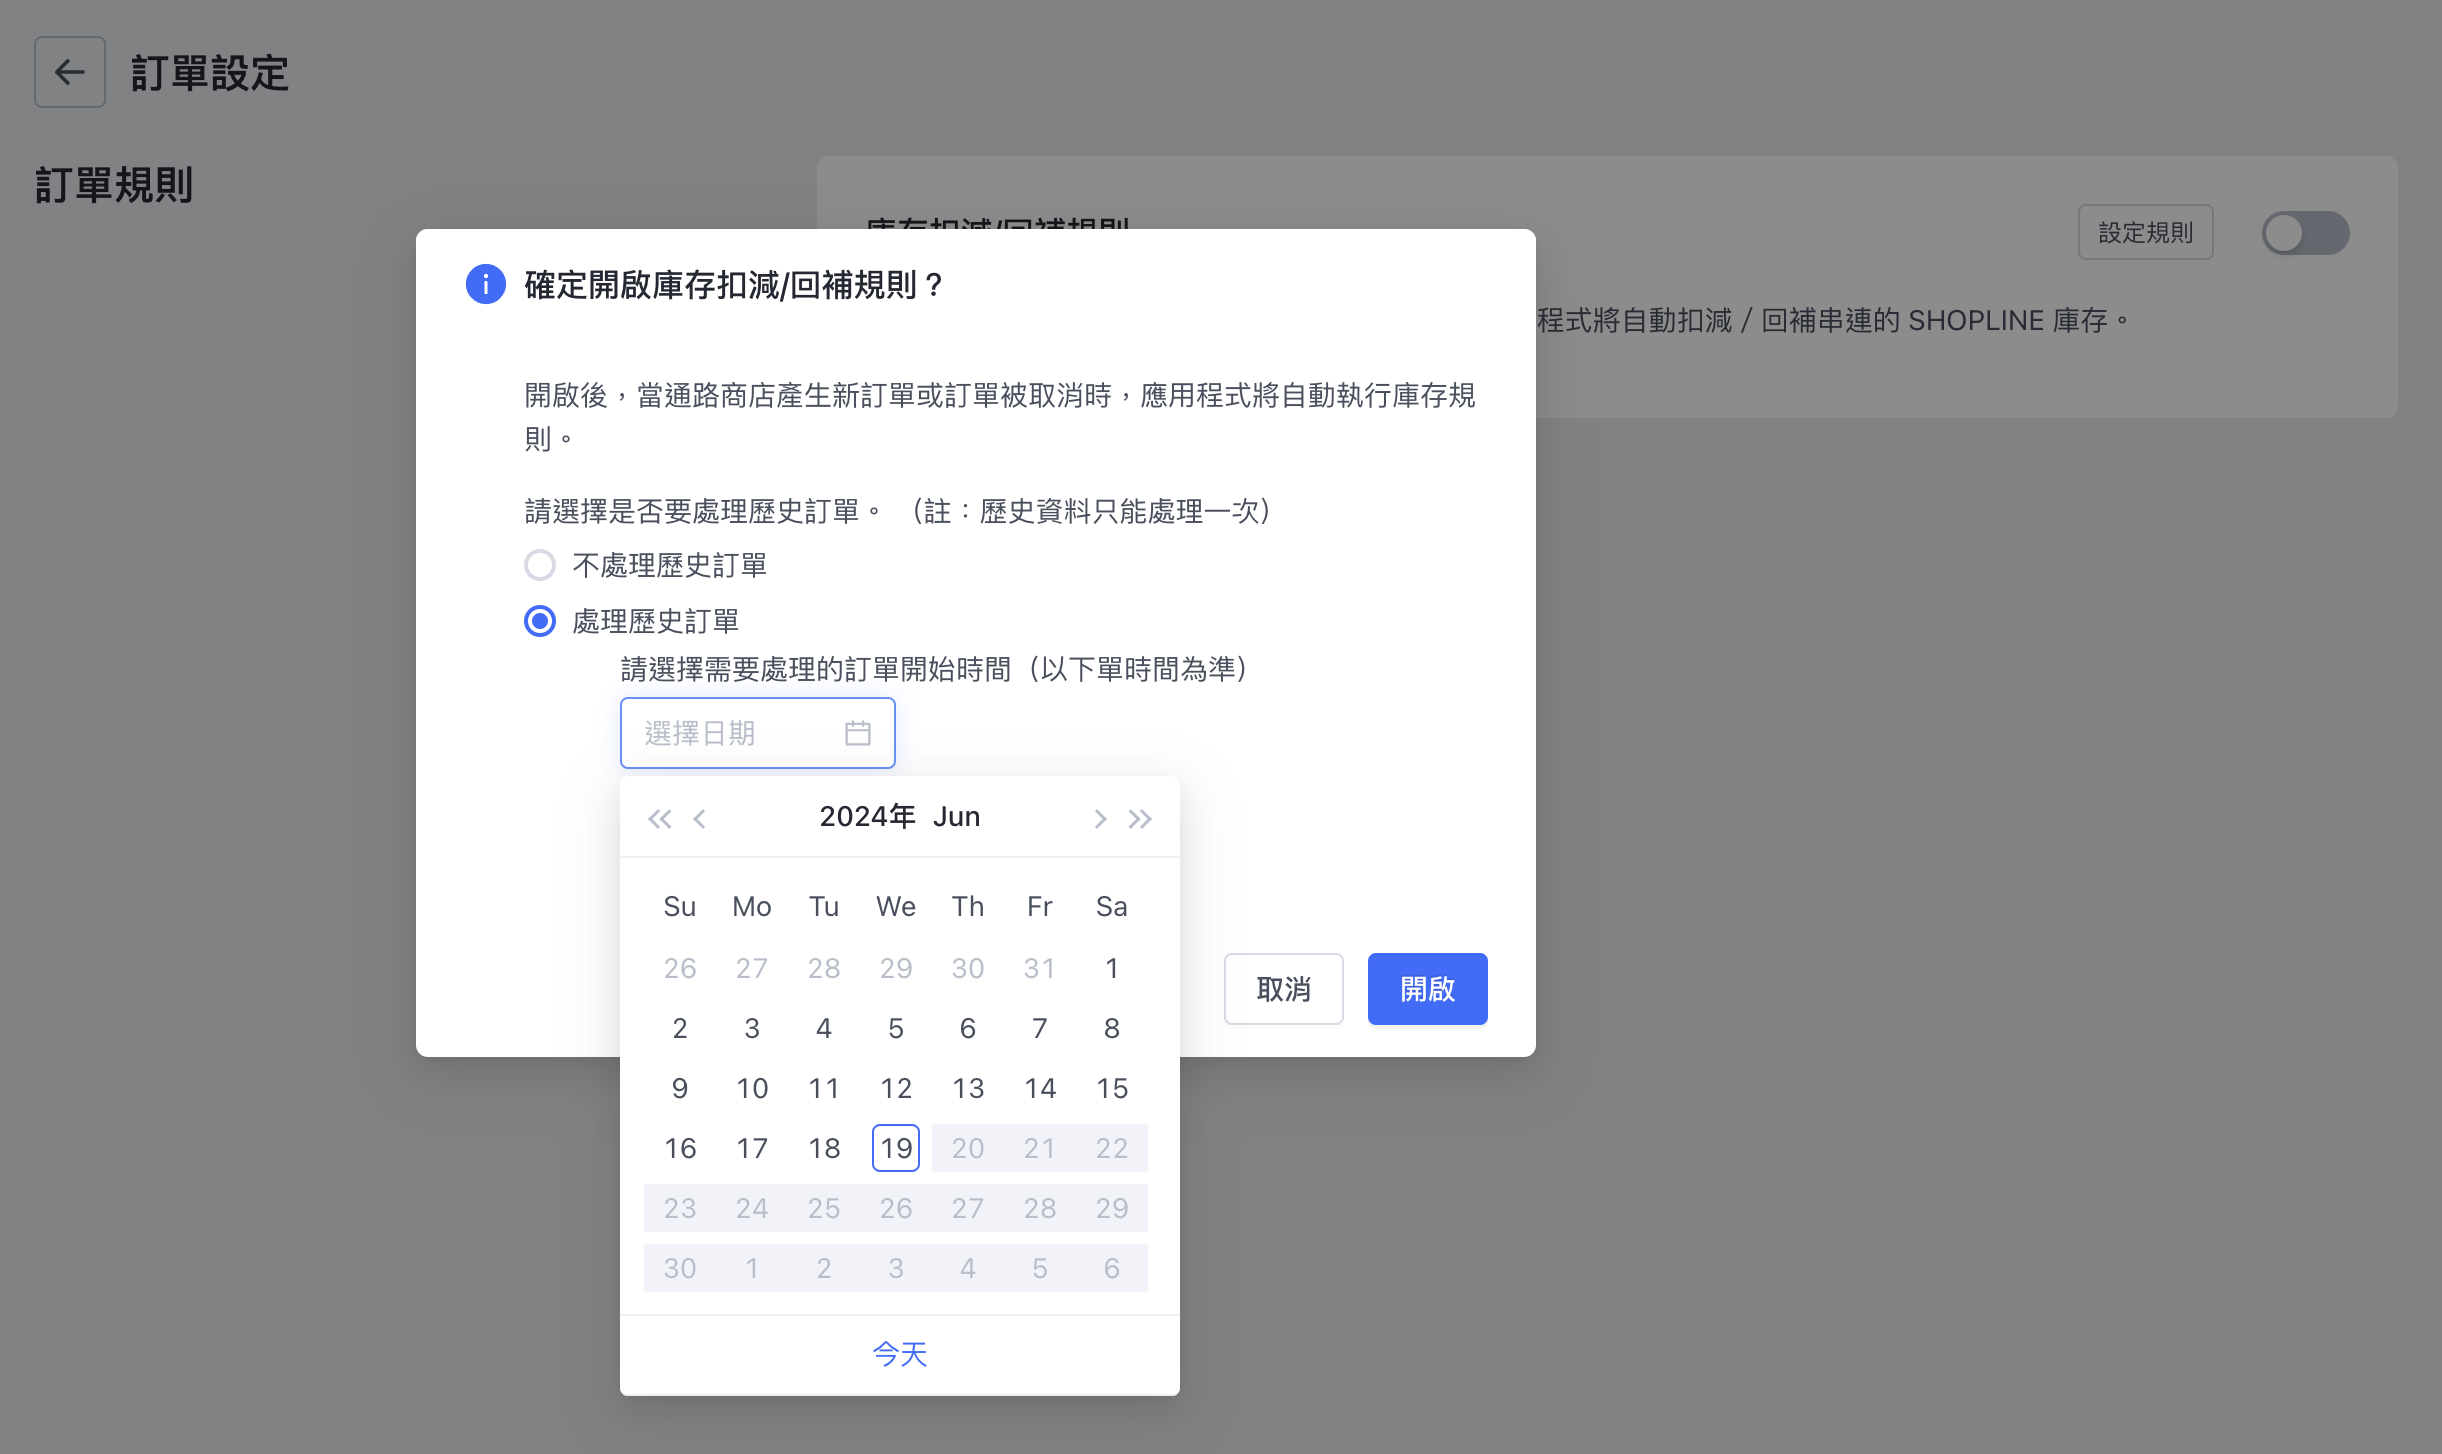Image resolution: width=2442 pixels, height=1454 pixels.
Task: Pick June 19 in the calendar
Action: (x=896, y=1148)
